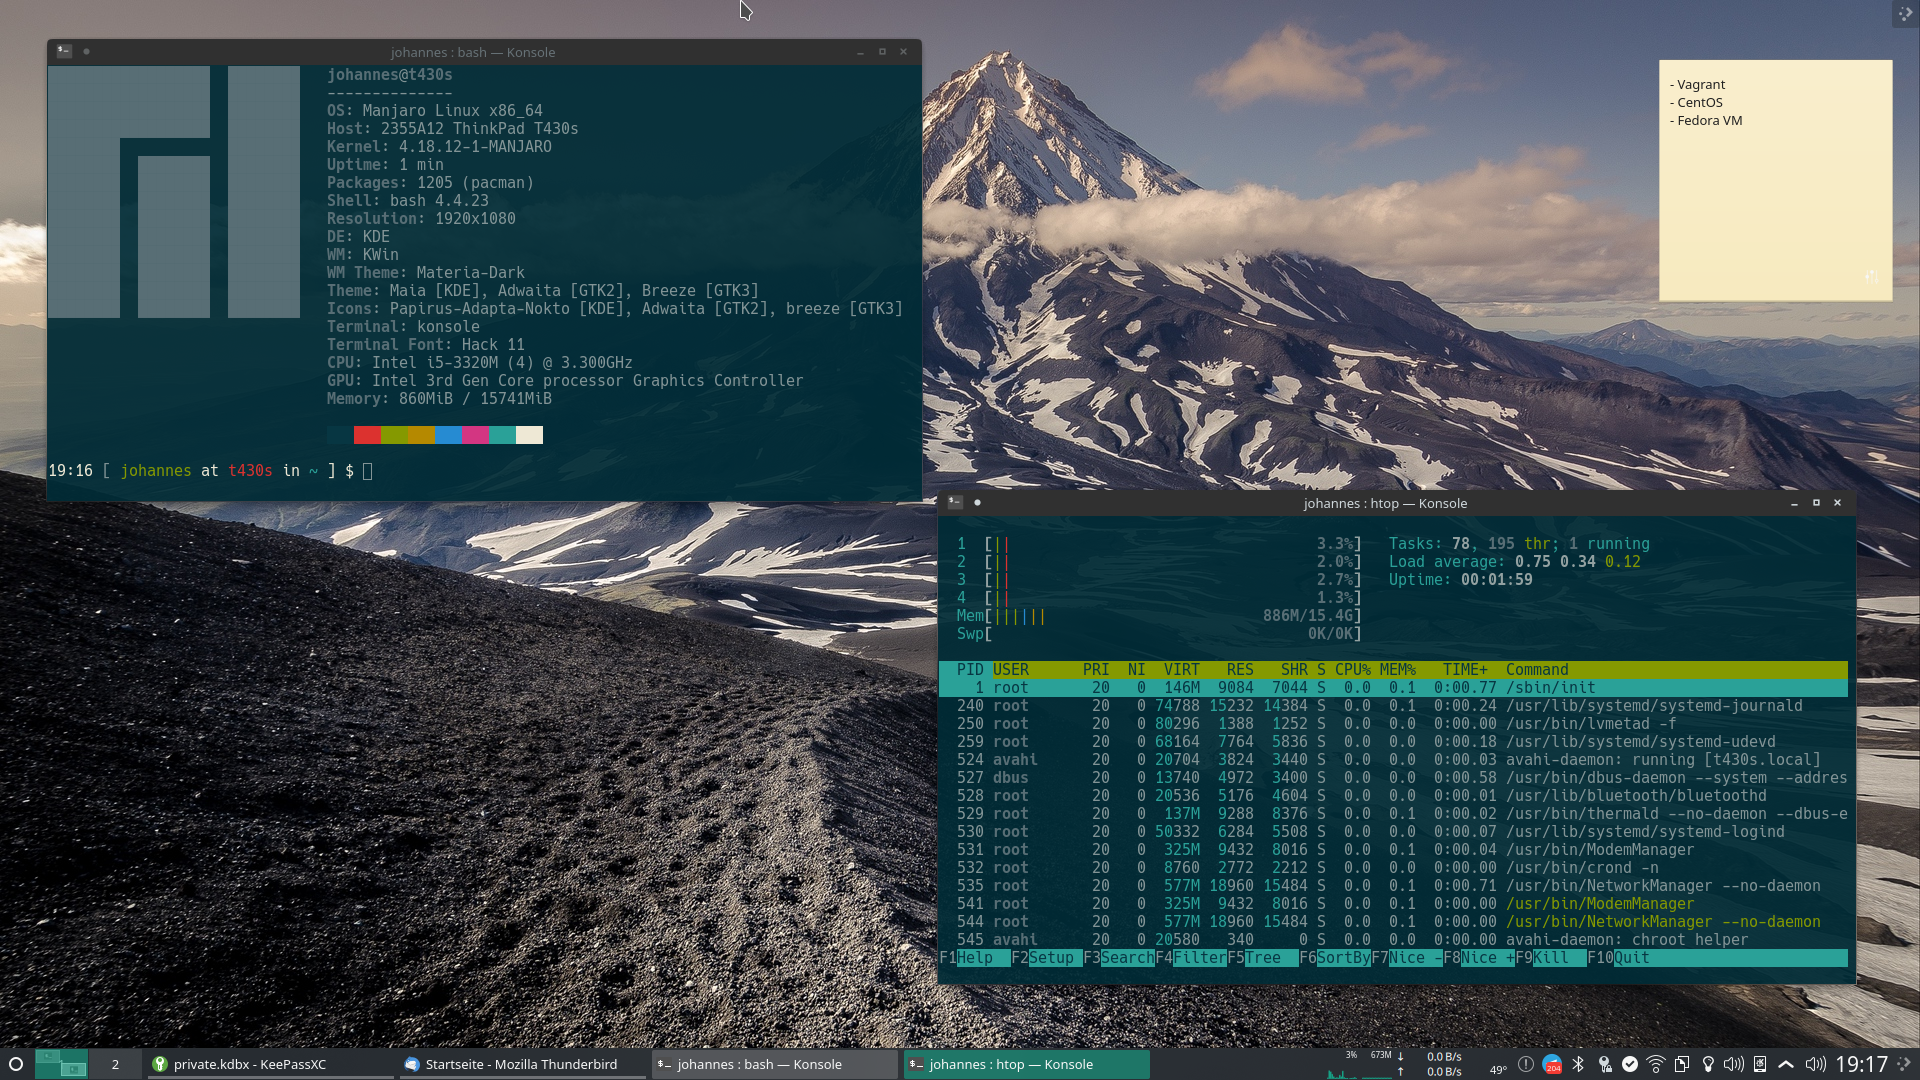Open the bash Konsole window menu
This screenshot has height=1080, width=1920.
(63, 51)
